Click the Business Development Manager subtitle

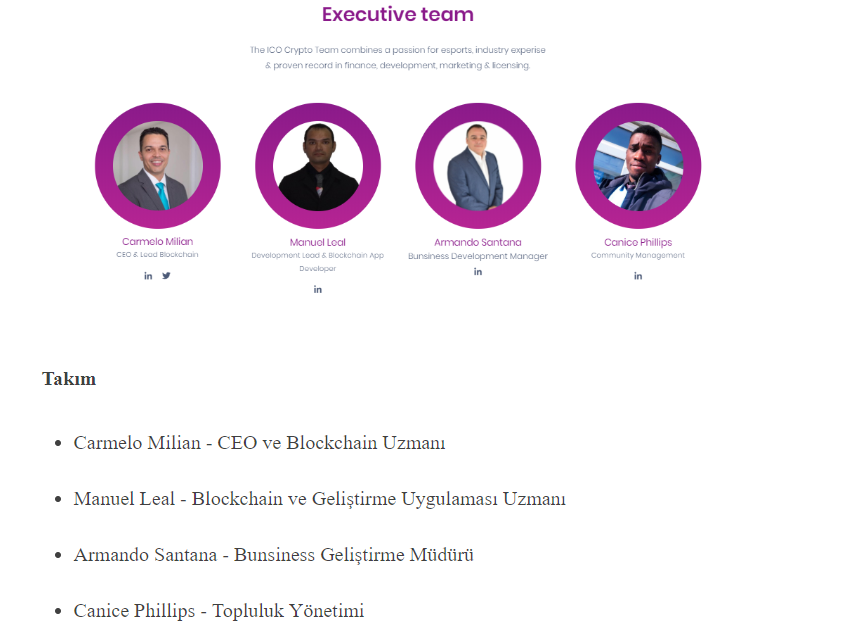point(478,256)
